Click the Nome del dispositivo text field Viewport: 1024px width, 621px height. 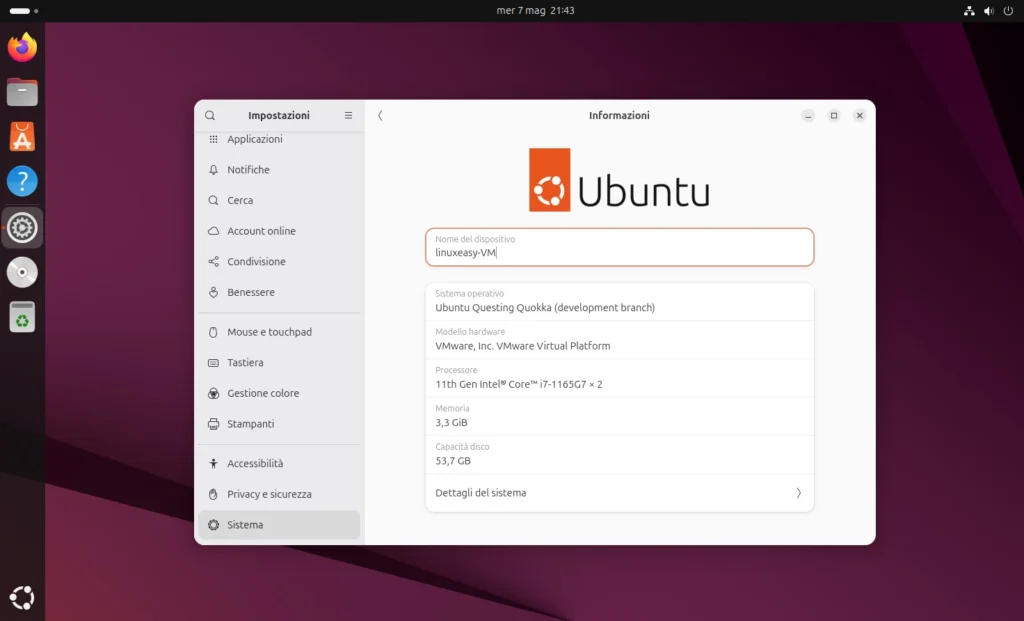click(x=619, y=247)
